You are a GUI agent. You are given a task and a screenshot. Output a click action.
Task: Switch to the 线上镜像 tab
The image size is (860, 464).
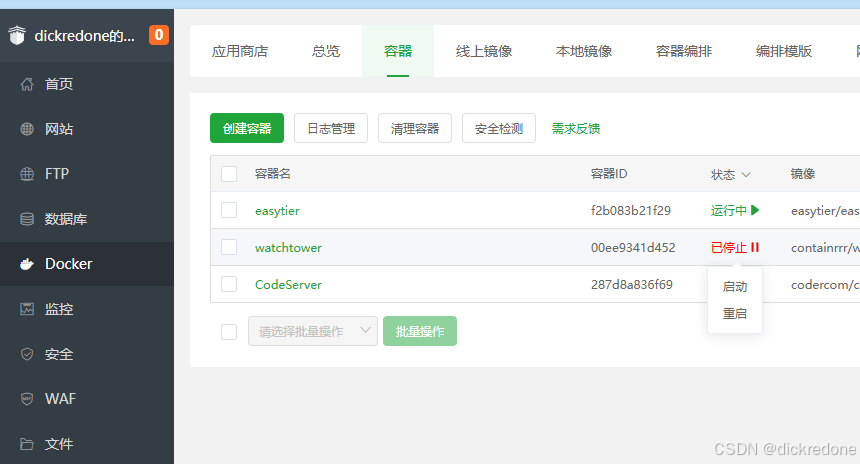pos(484,51)
